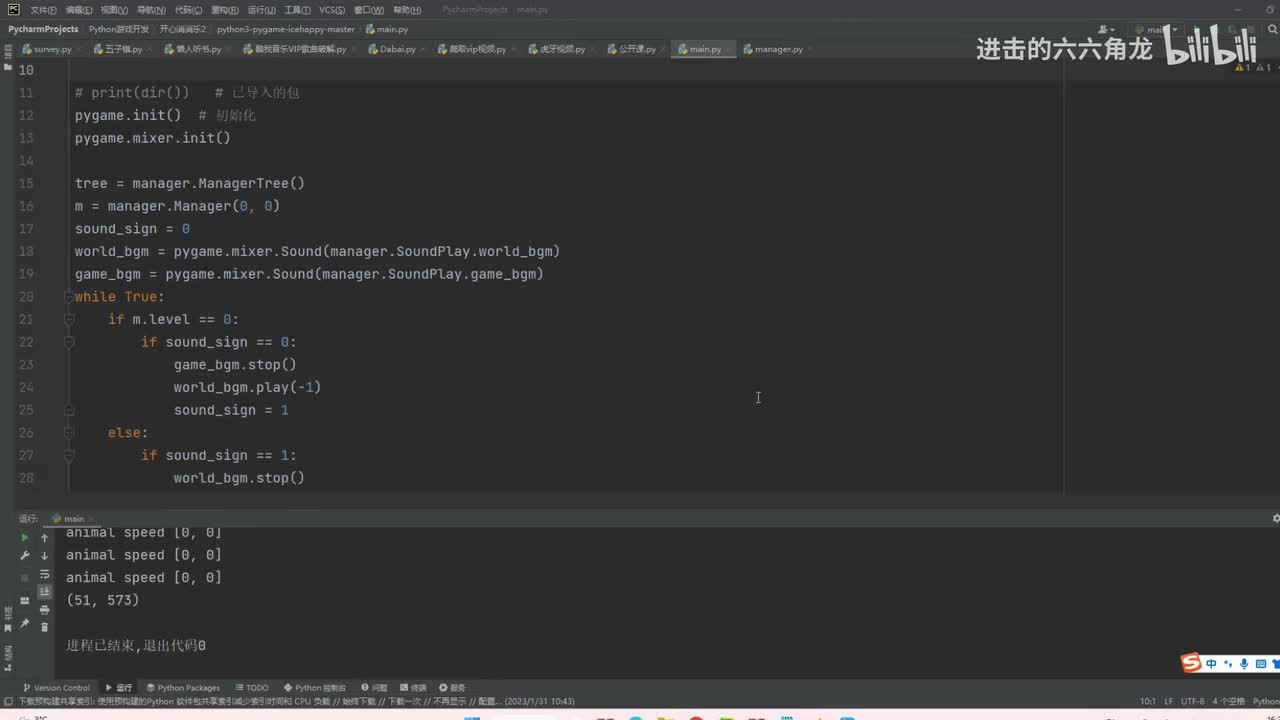Open the Python 控制台 tool window
This screenshot has width=1280, height=720.
click(x=314, y=688)
